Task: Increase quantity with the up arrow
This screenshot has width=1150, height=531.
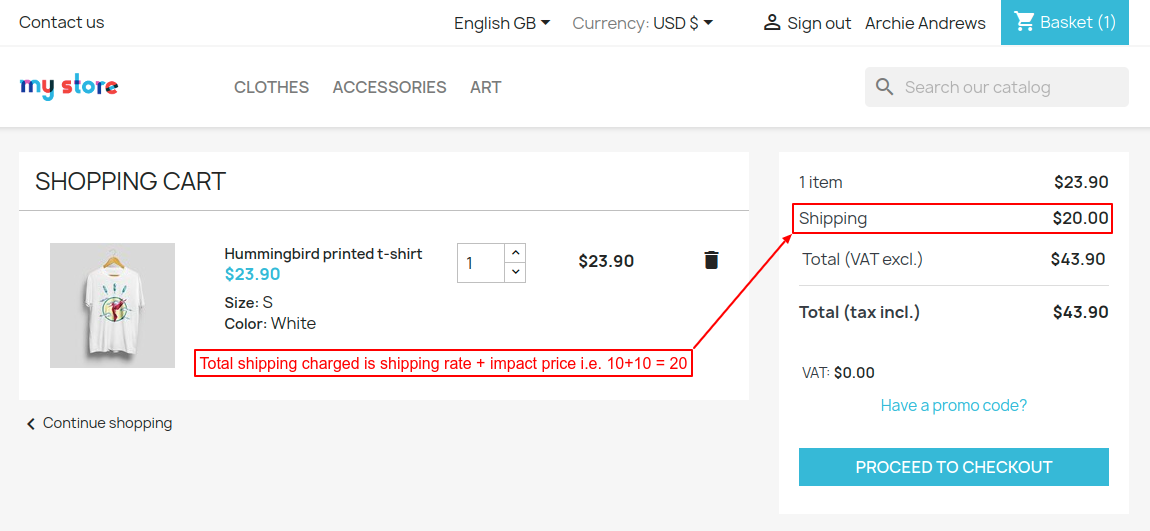Action: pyautogui.click(x=515, y=253)
